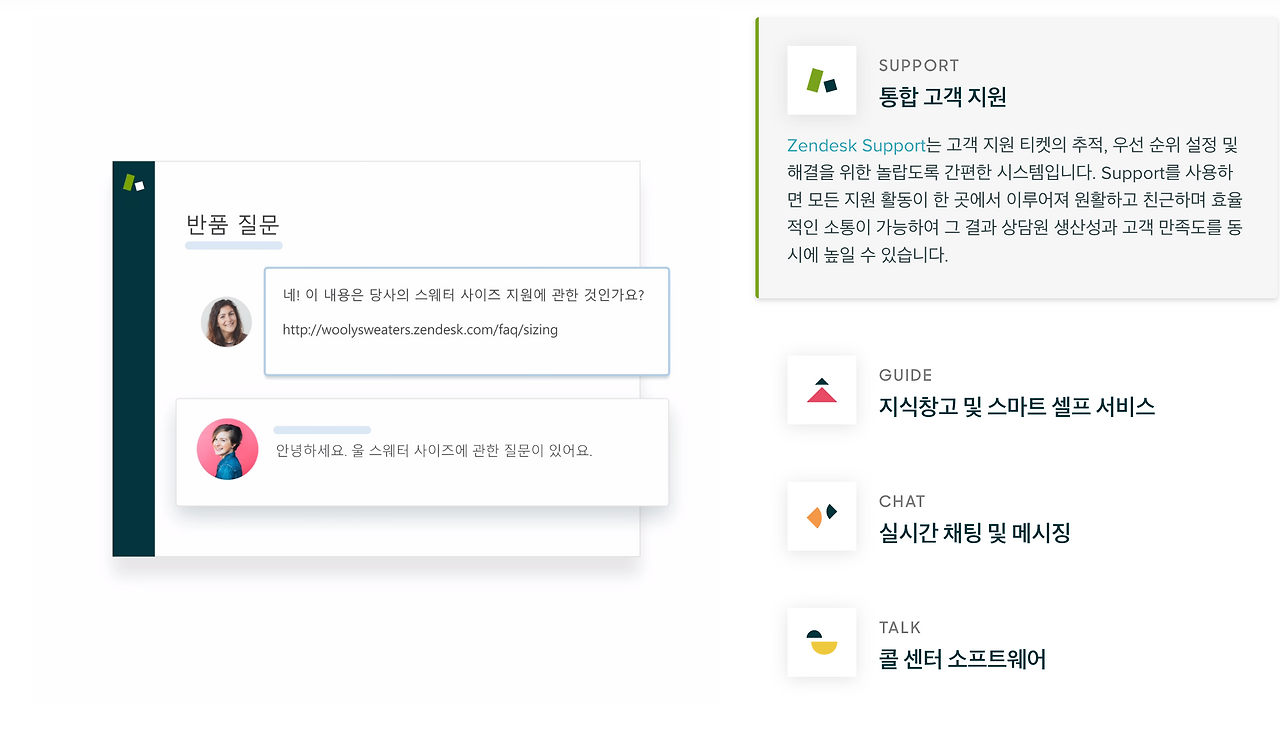The image size is (1280, 733).
Task: Open the 통합 고객 지원 title
Action: click(941, 97)
